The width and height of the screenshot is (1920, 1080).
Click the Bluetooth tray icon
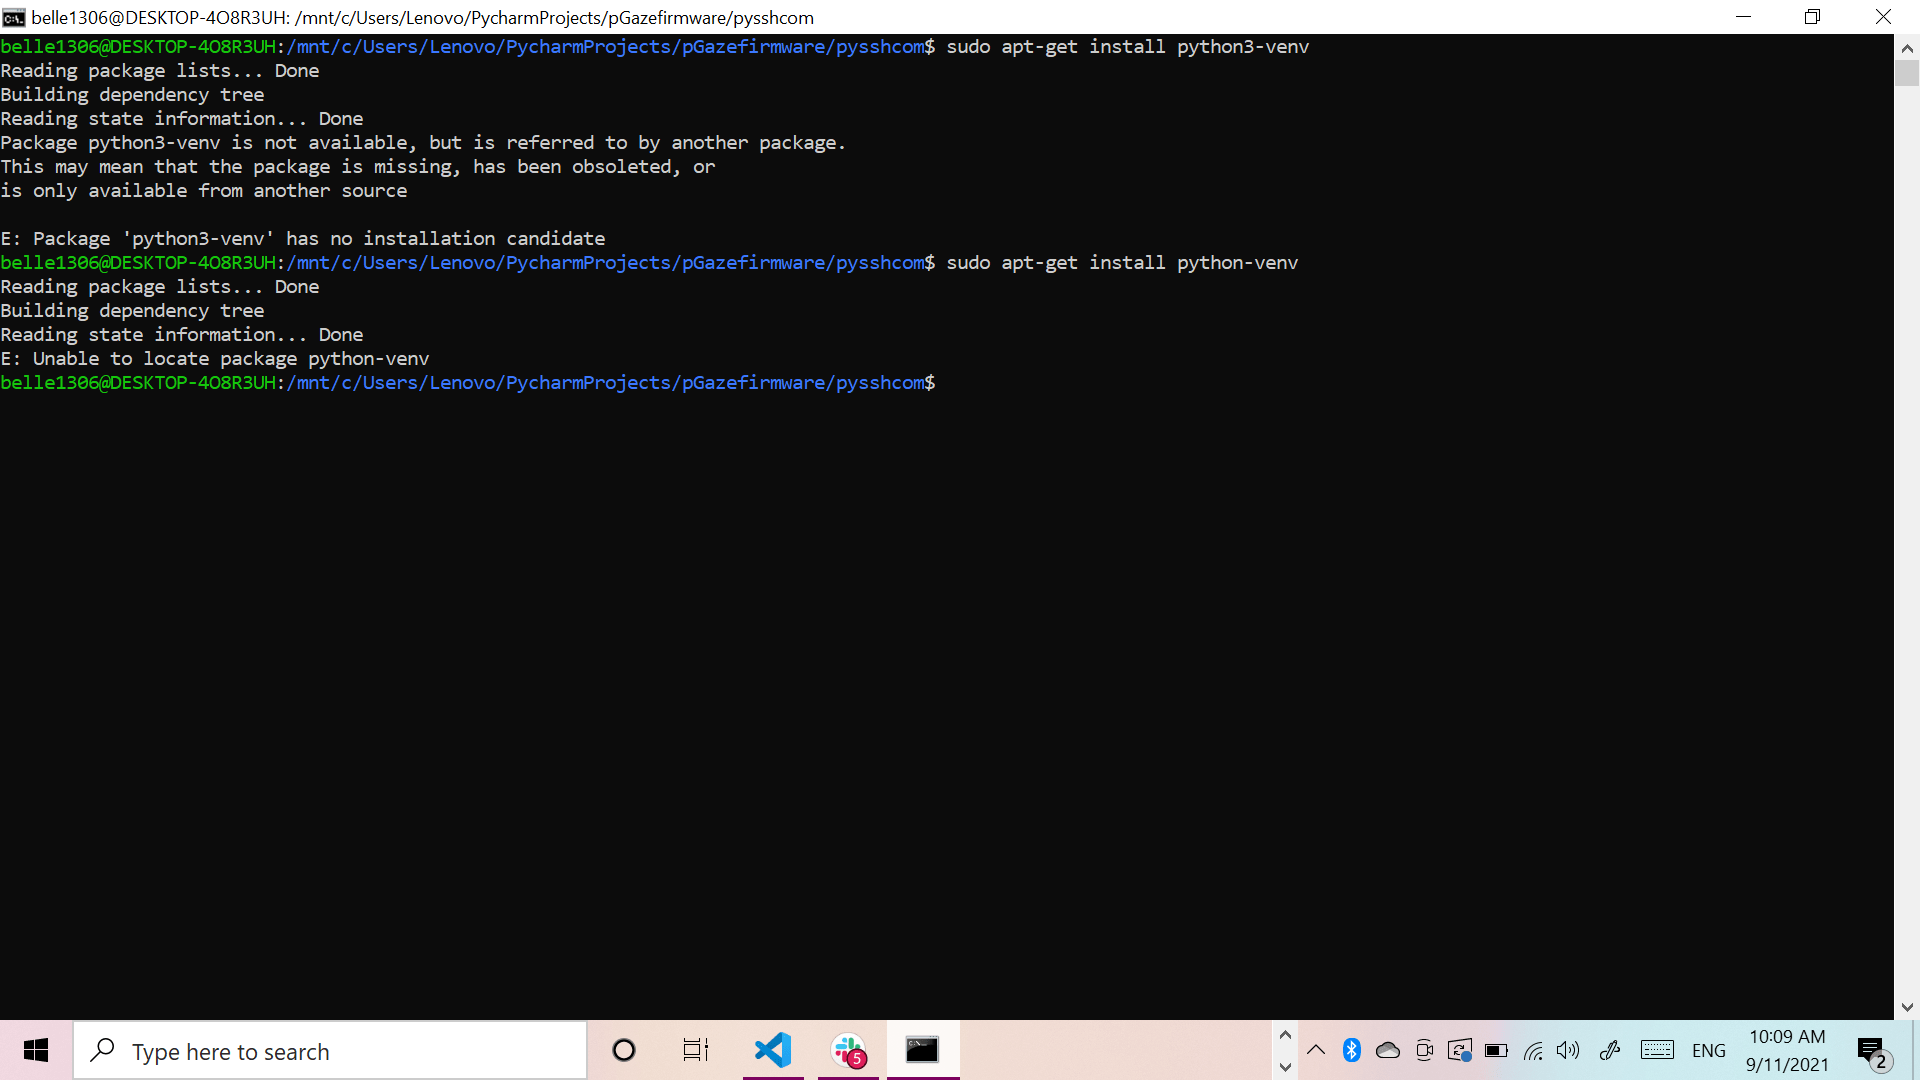1352,1050
